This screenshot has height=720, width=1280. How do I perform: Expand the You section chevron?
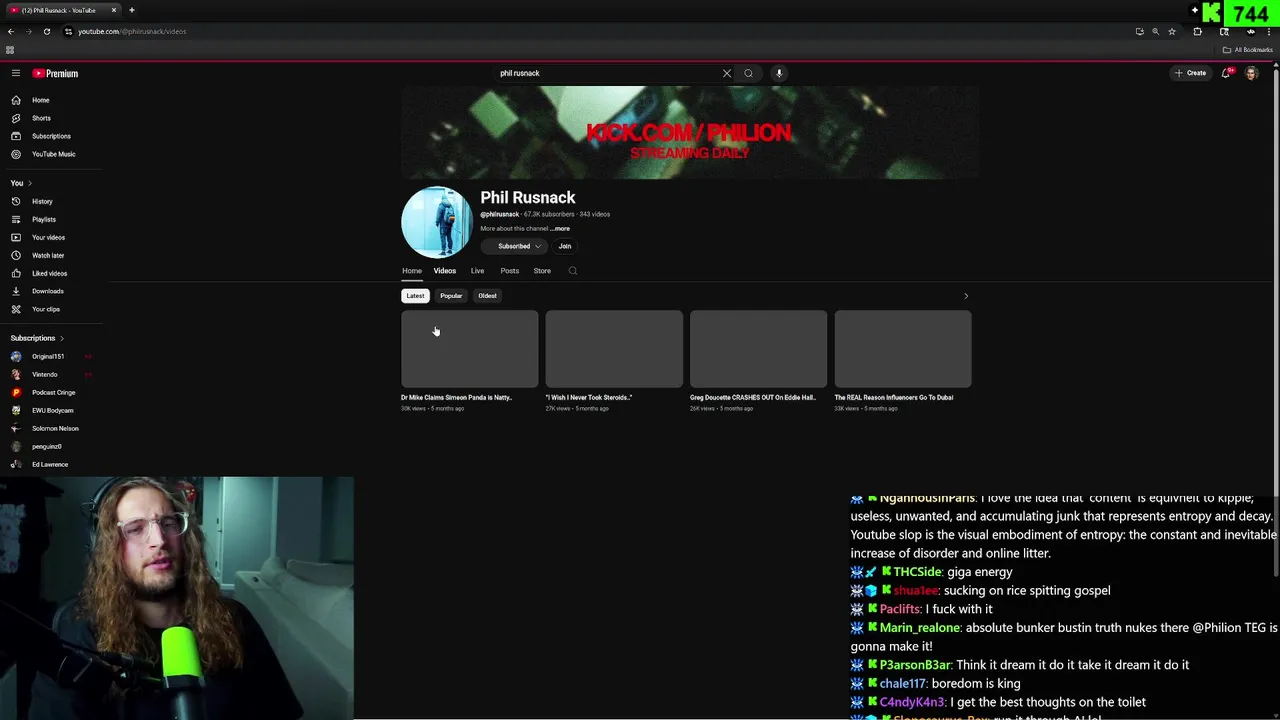(30, 183)
